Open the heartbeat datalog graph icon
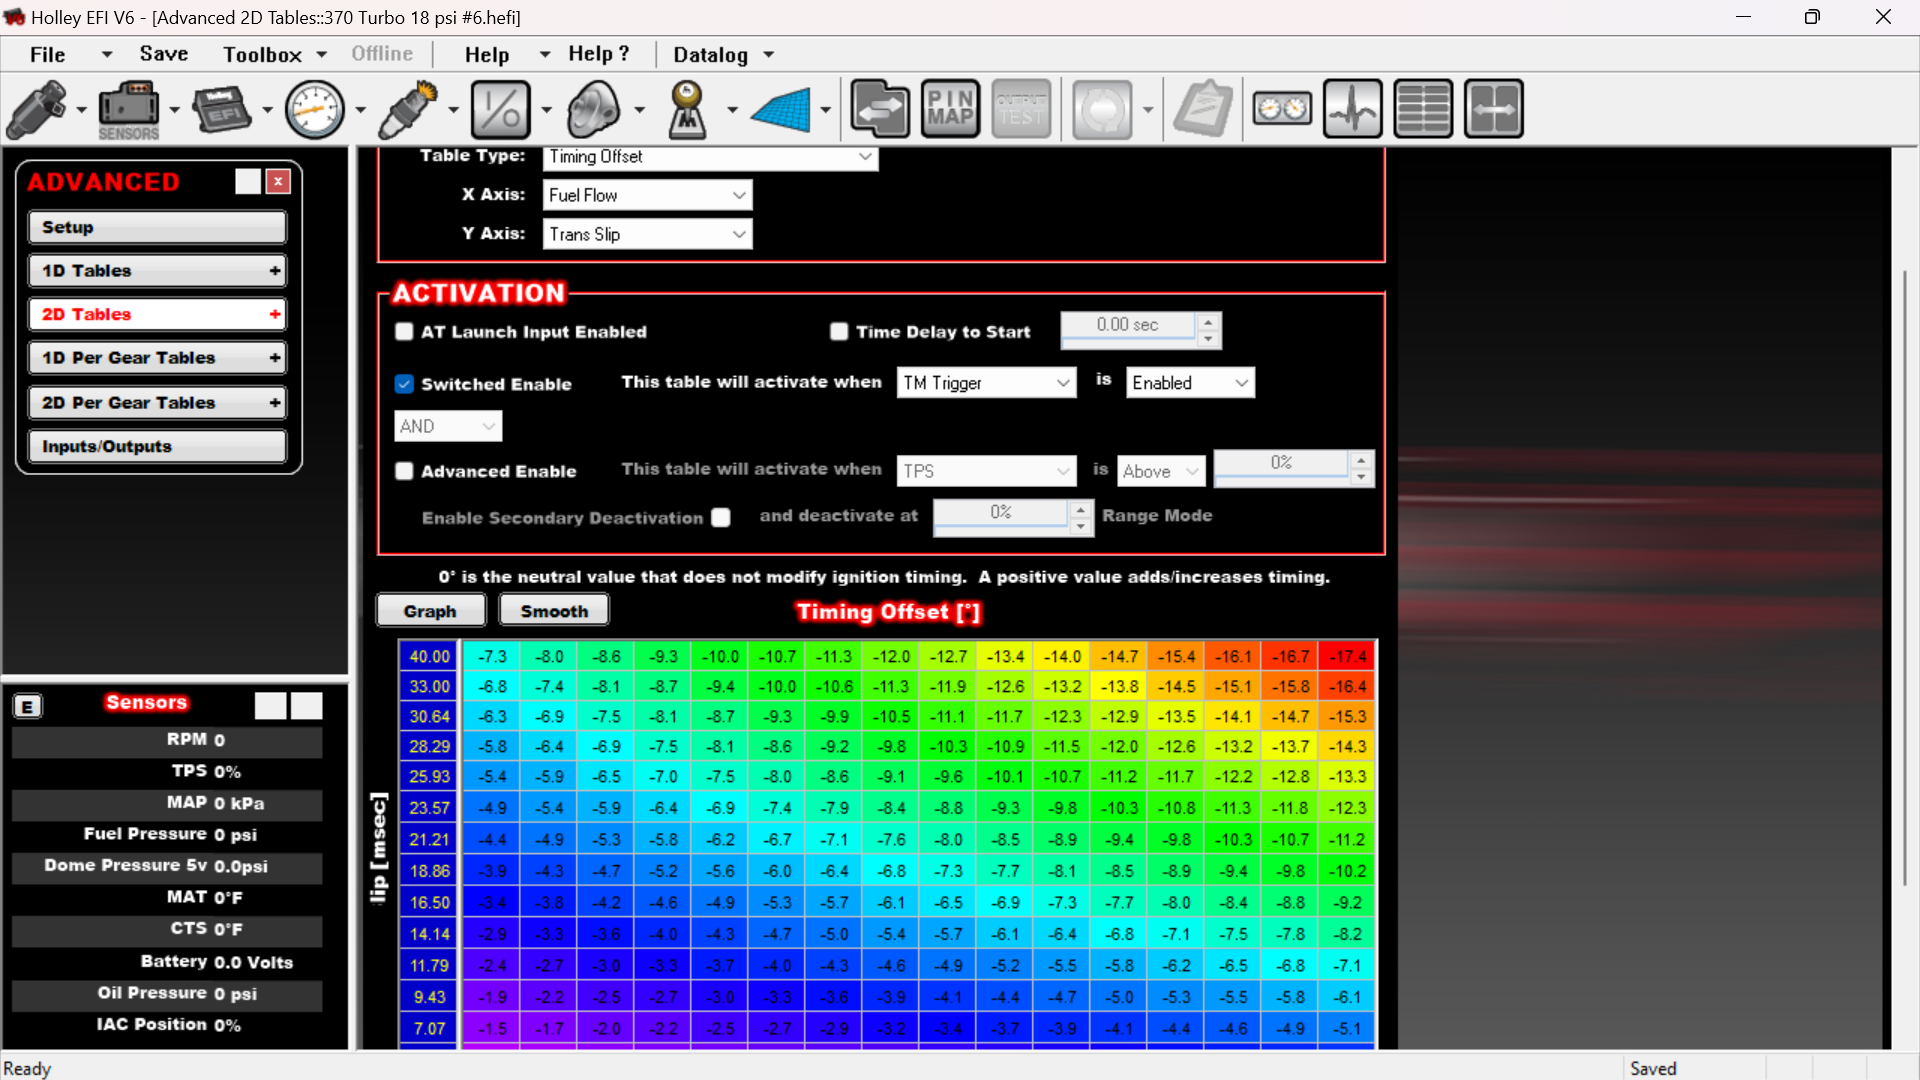The height and width of the screenshot is (1080, 1920). pyautogui.click(x=1352, y=109)
